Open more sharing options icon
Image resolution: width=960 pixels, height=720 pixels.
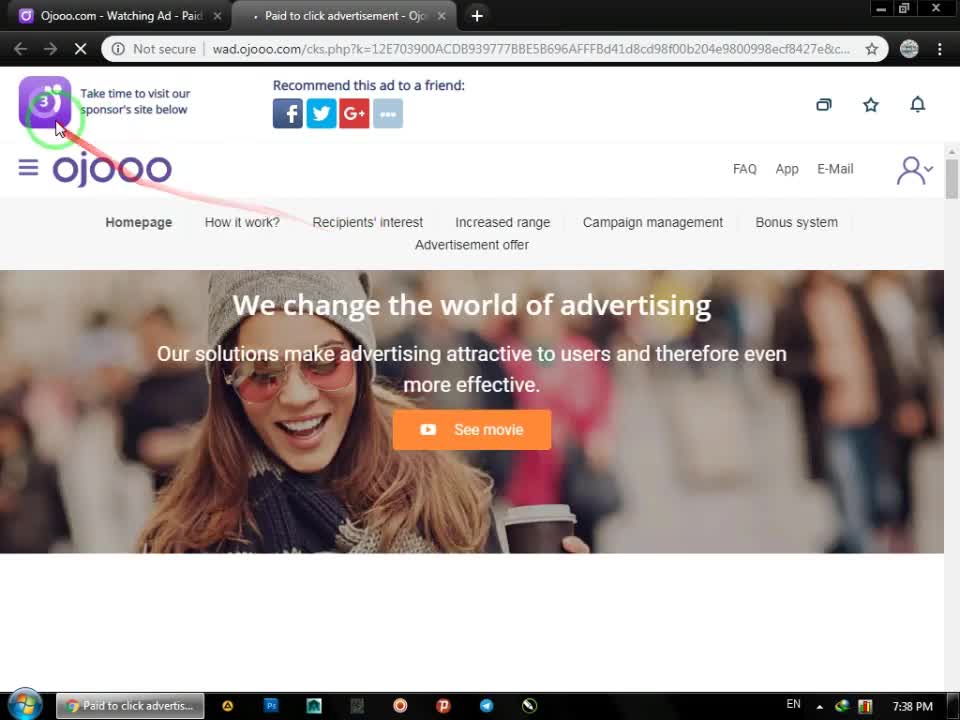[x=388, y=114]
